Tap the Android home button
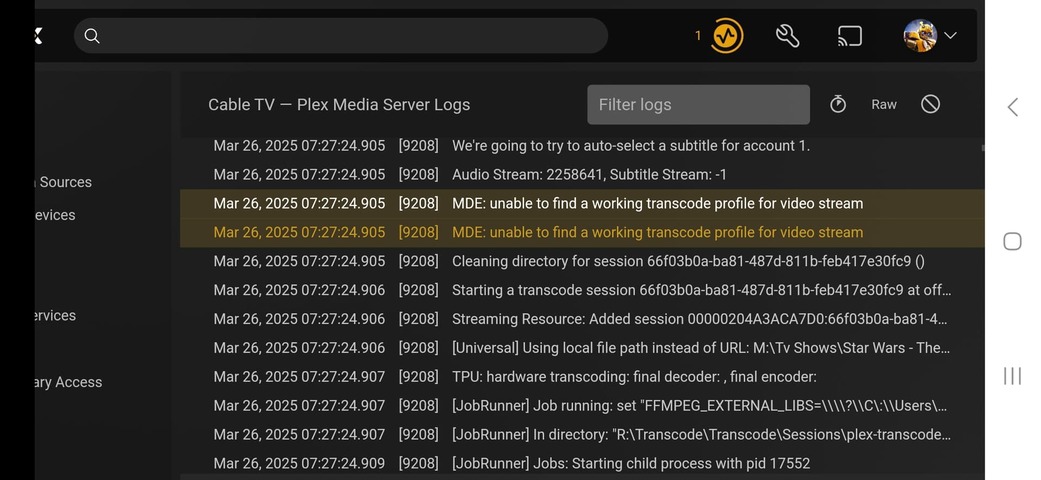The image size is (1041, 480). (x=1012, y=241)
